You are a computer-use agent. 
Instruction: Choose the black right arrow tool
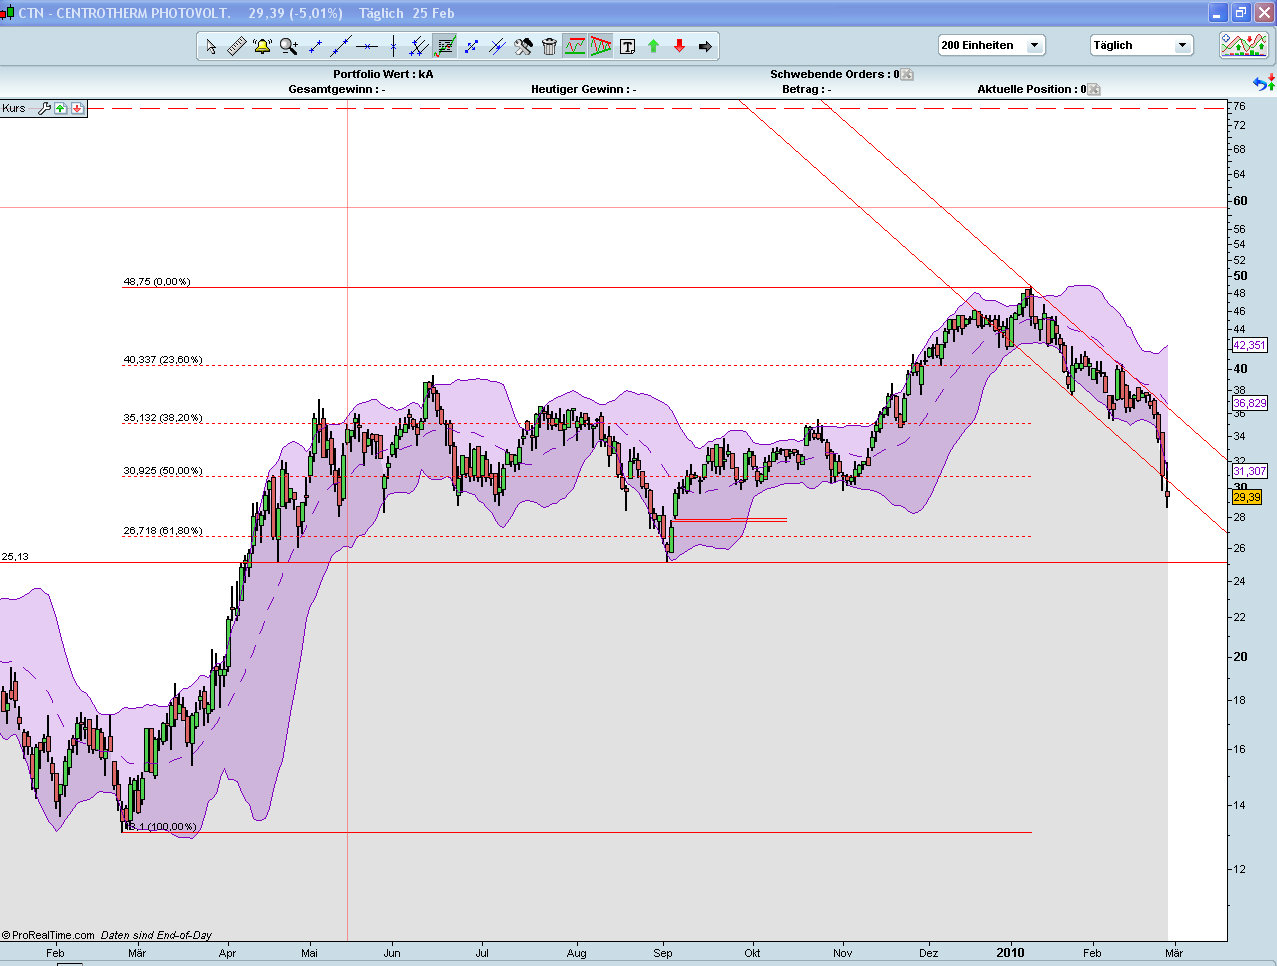pos(705,46)
